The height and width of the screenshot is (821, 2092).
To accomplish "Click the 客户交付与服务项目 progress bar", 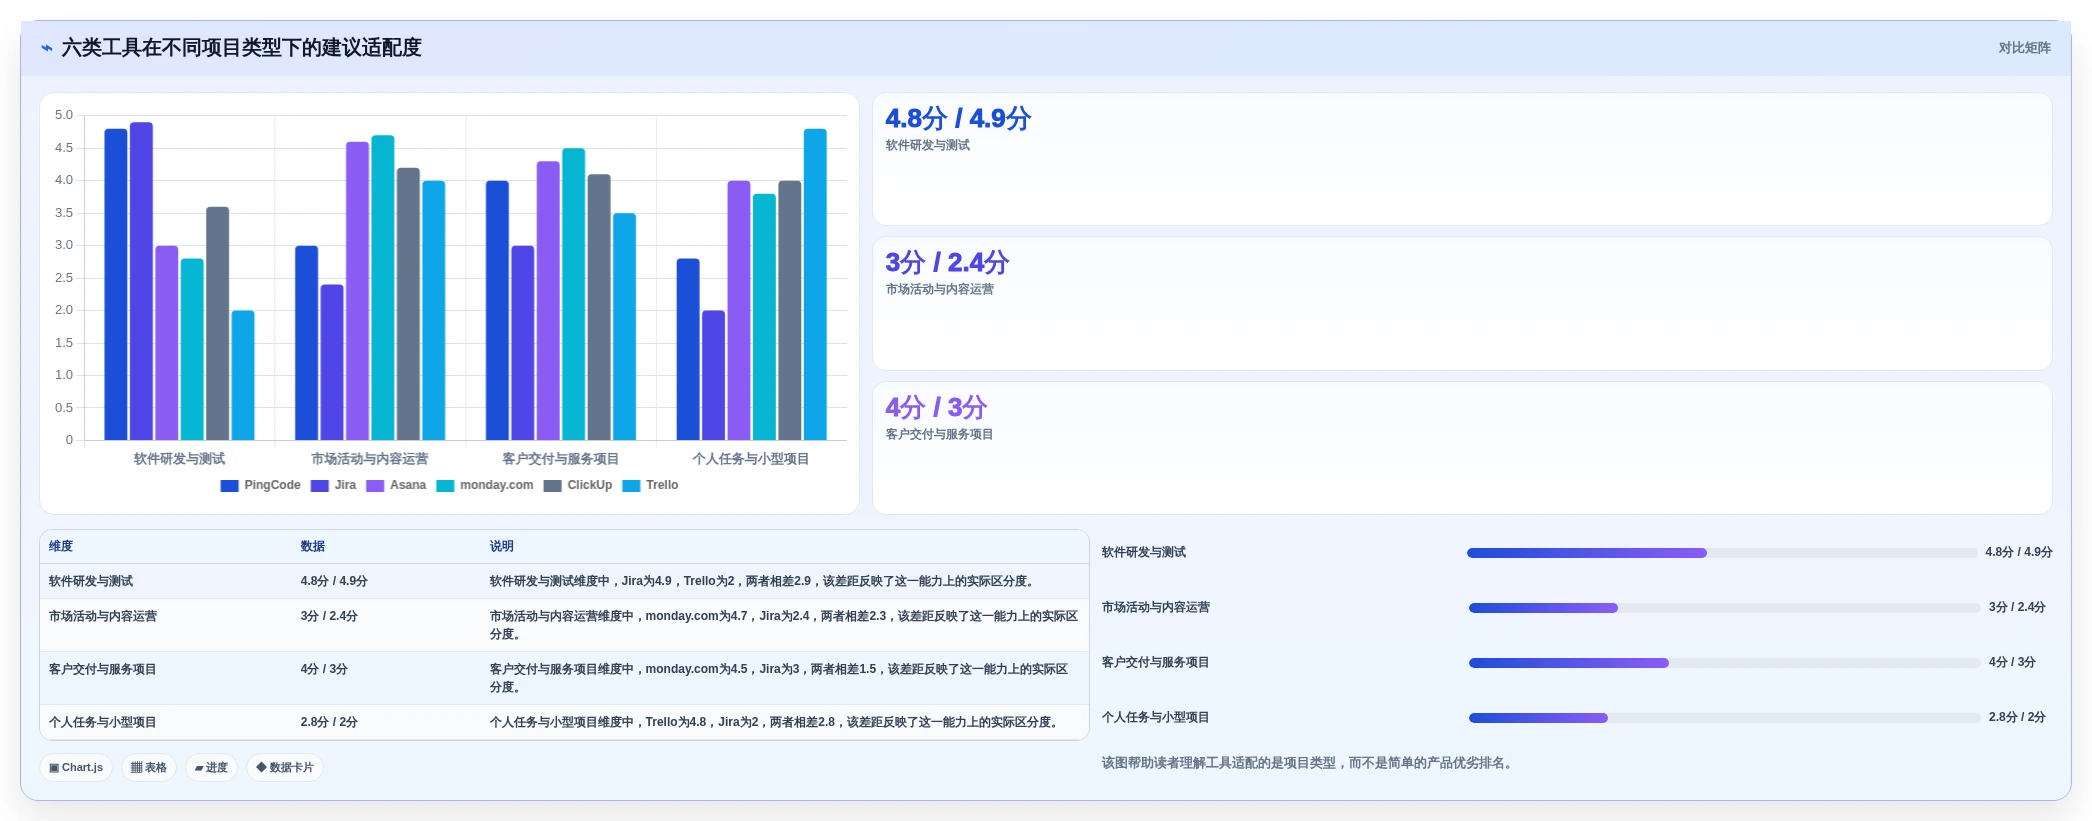I will point(1724,663).
